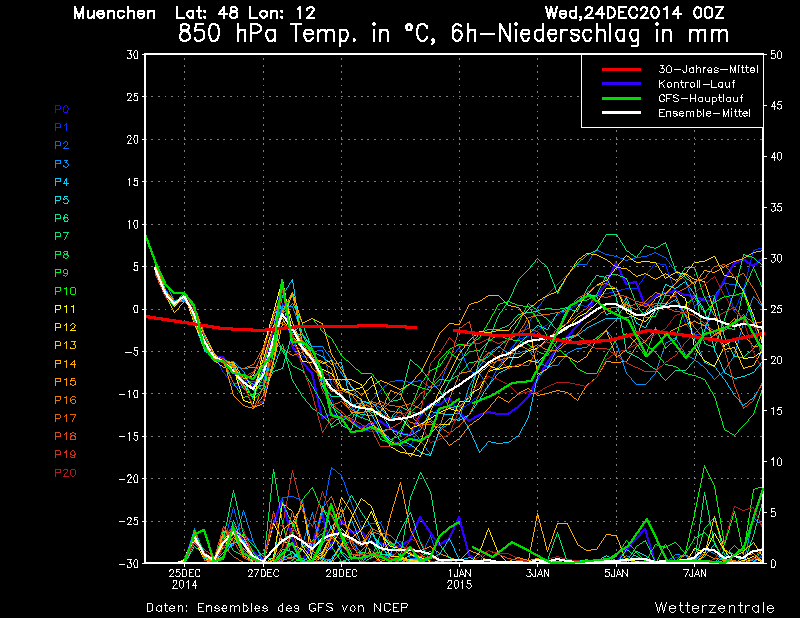This screenshot has height=618, width=800.
Task: Click the P11 ensemble member label
Action: click(x=65, y=309)
